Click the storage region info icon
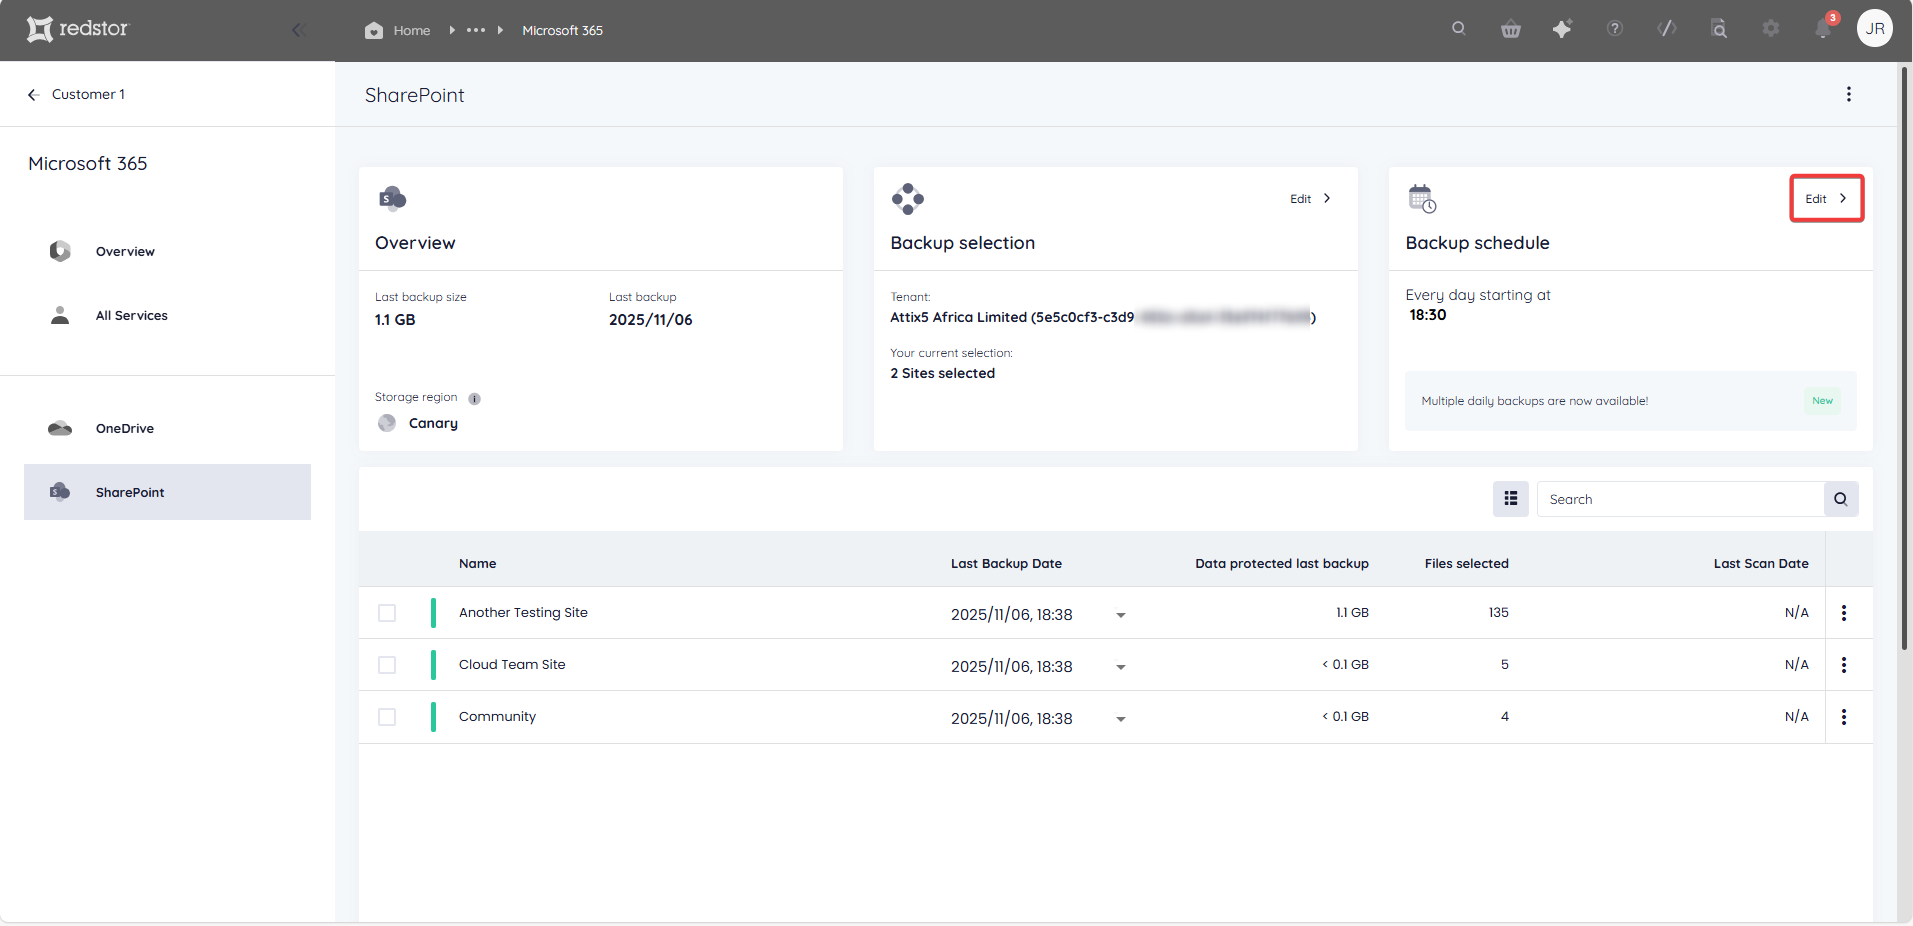Viewport: 1913px width, 926px height. coord(475,398)
